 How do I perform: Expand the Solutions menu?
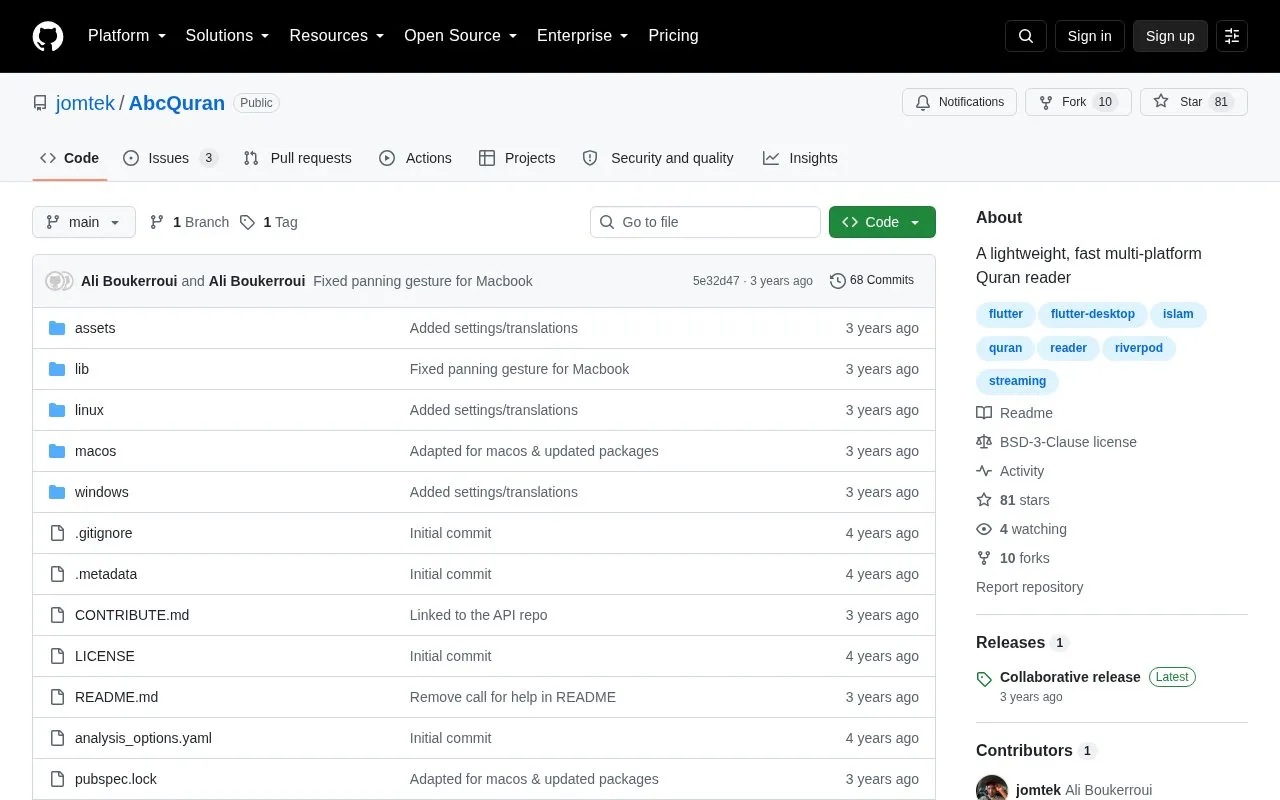[x=228, y=36]
